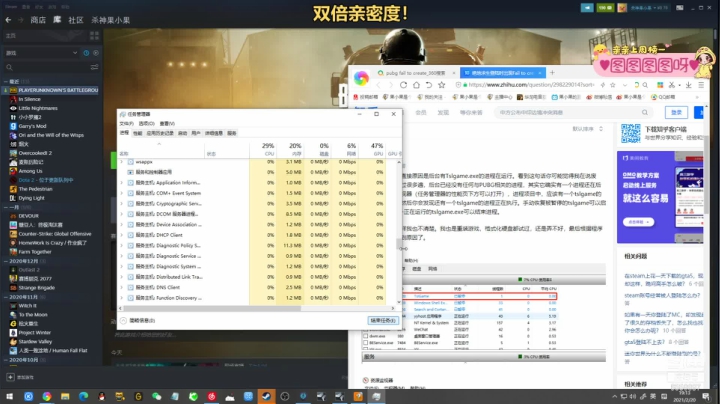Image resolution: width=720 pixels, height=404 pixels.
Task: Click browser undo close tab icon
Action: (x=429, y=85)
